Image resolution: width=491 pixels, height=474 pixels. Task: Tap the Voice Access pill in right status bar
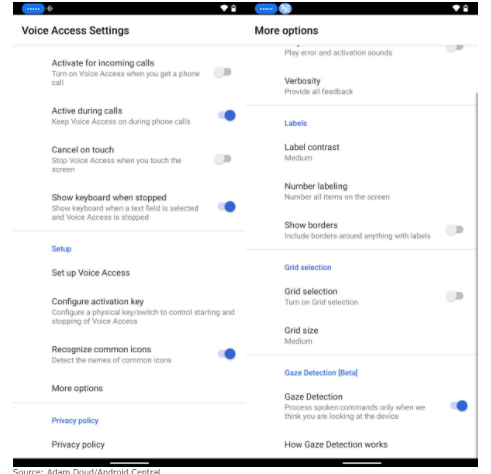[266, 9]
